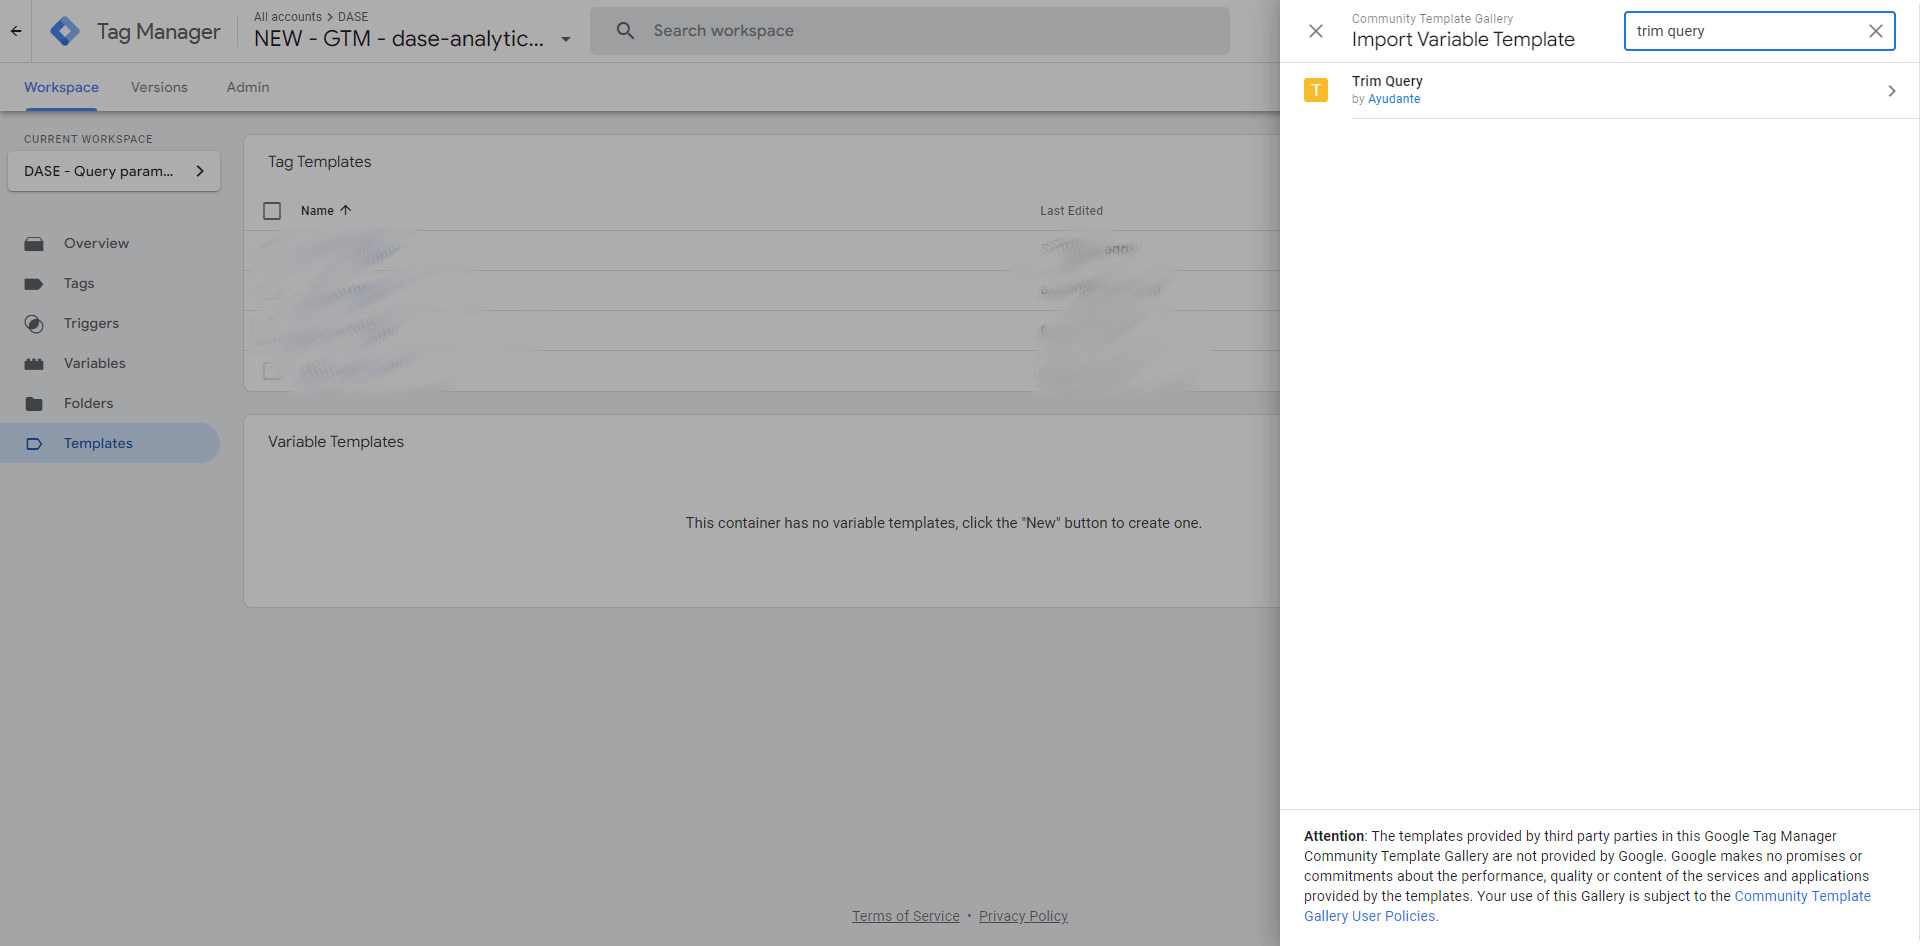Click the Folders icon in sidebar

pos(34,404)
